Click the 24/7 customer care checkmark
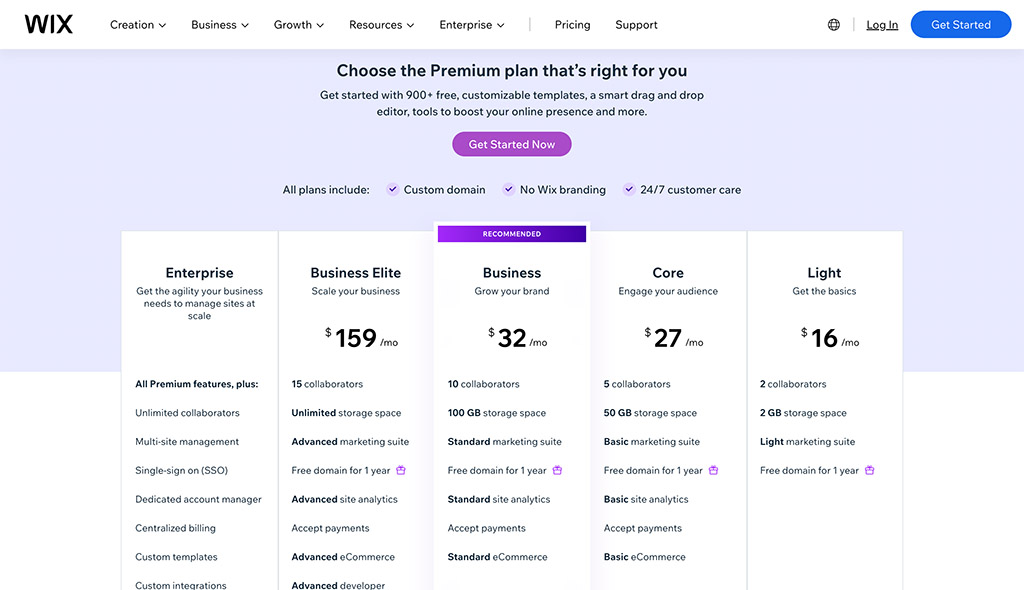 pos(628,189)
